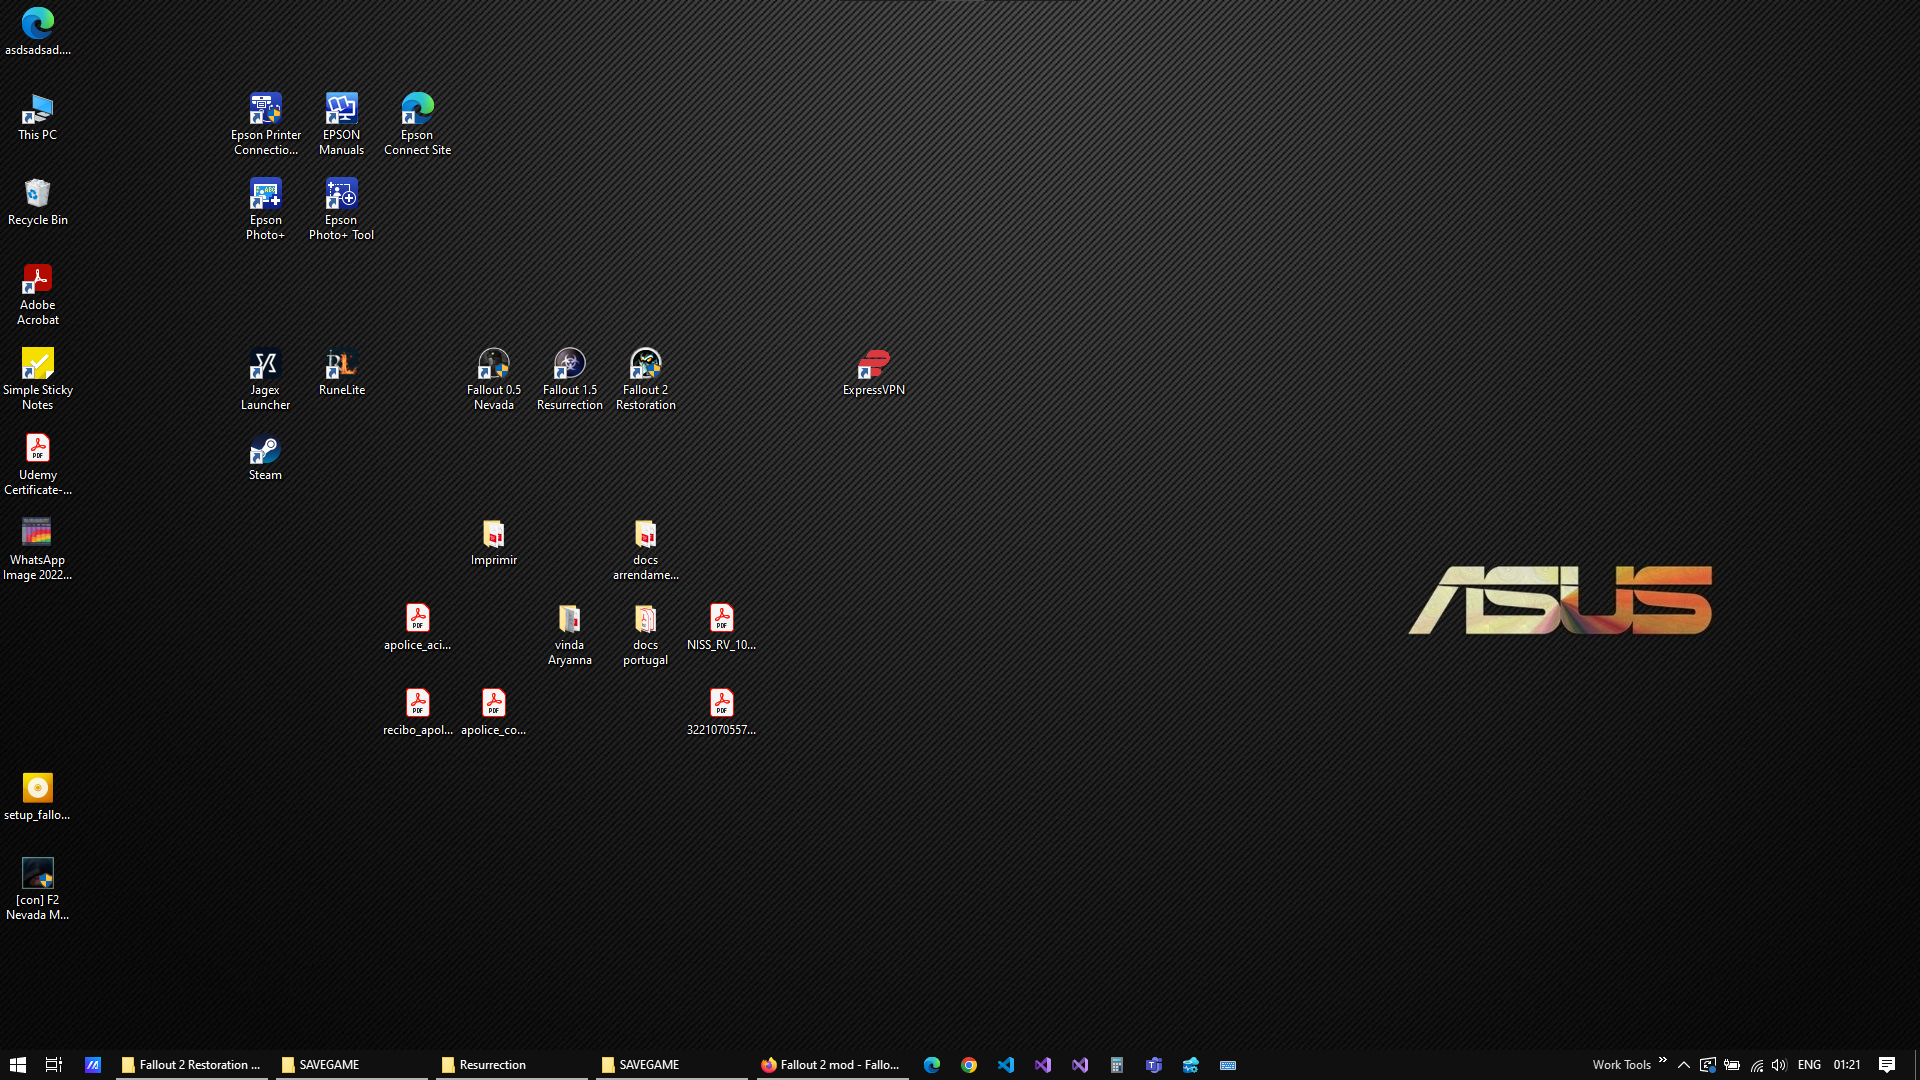
Task: Open the Action Center notifications
Action: 1887,1065
